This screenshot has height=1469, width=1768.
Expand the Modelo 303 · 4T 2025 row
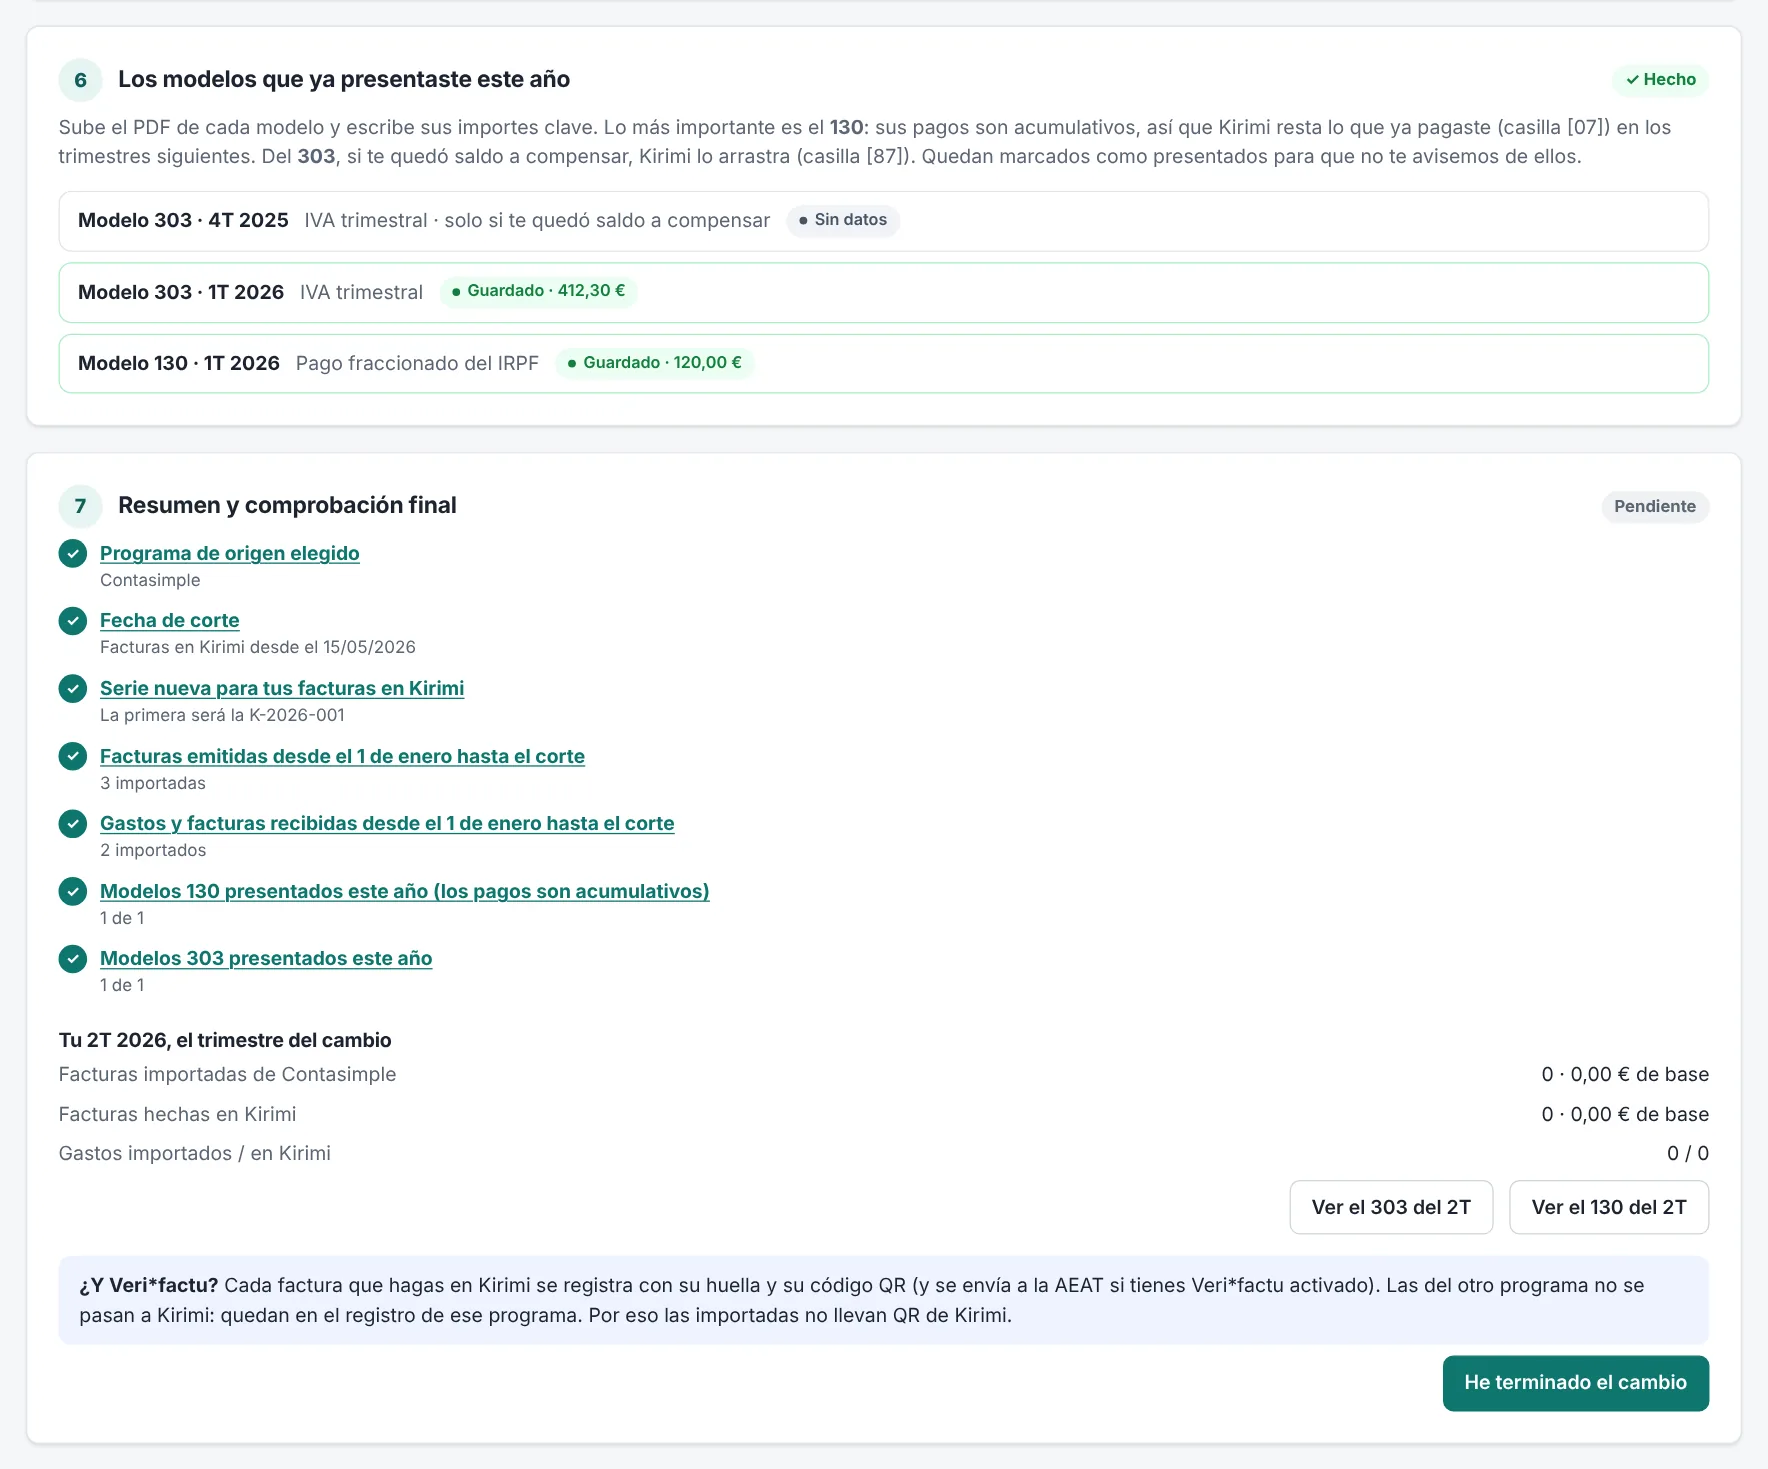coord(884,221)
